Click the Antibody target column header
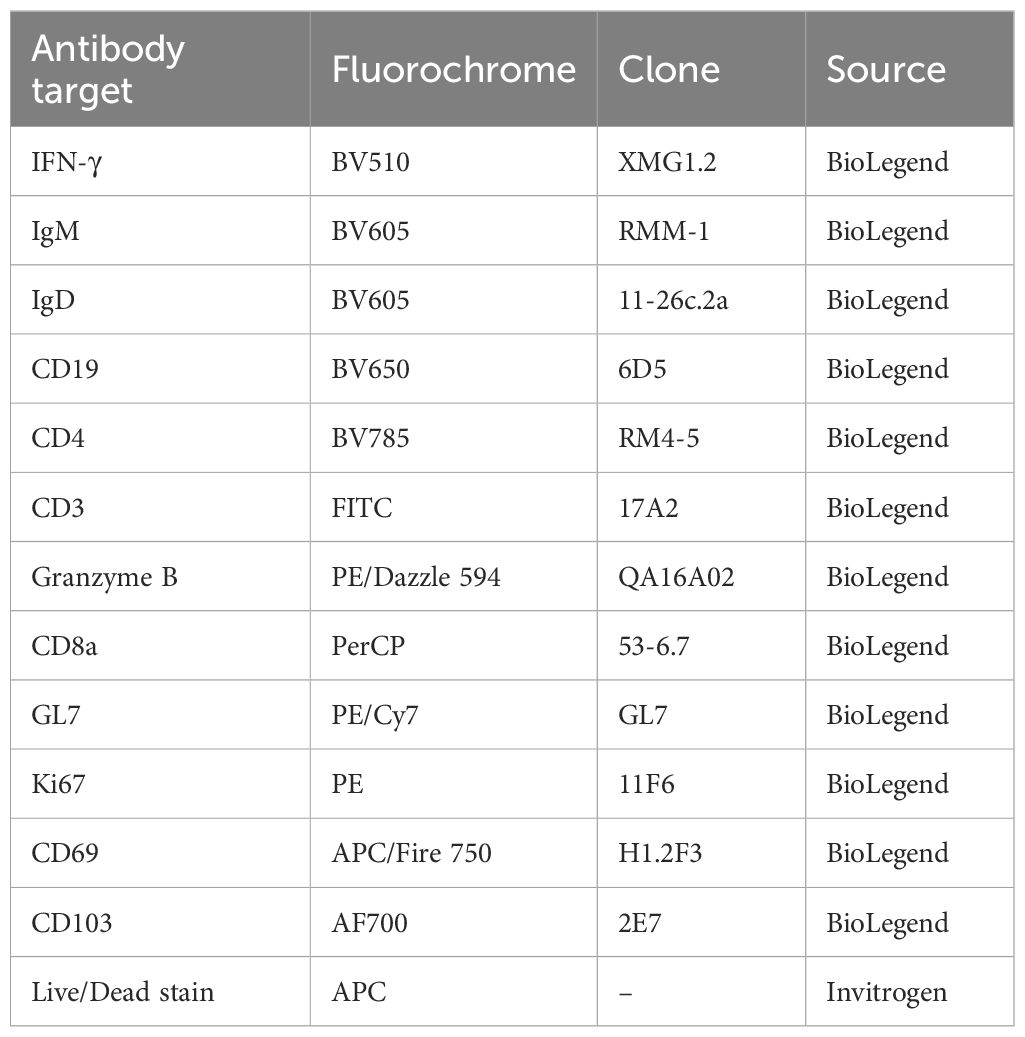Viewport: 1025px width, 1037px height. click(x=160, y=69)
